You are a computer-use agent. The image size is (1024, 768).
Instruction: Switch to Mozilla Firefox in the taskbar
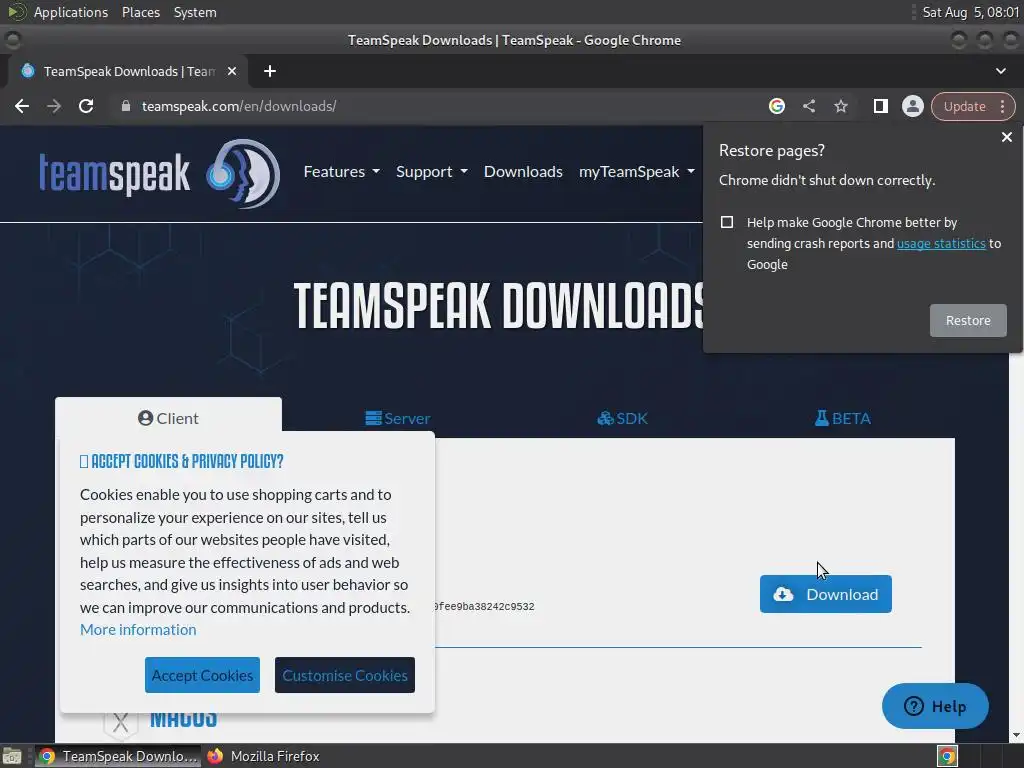point(264,756)
